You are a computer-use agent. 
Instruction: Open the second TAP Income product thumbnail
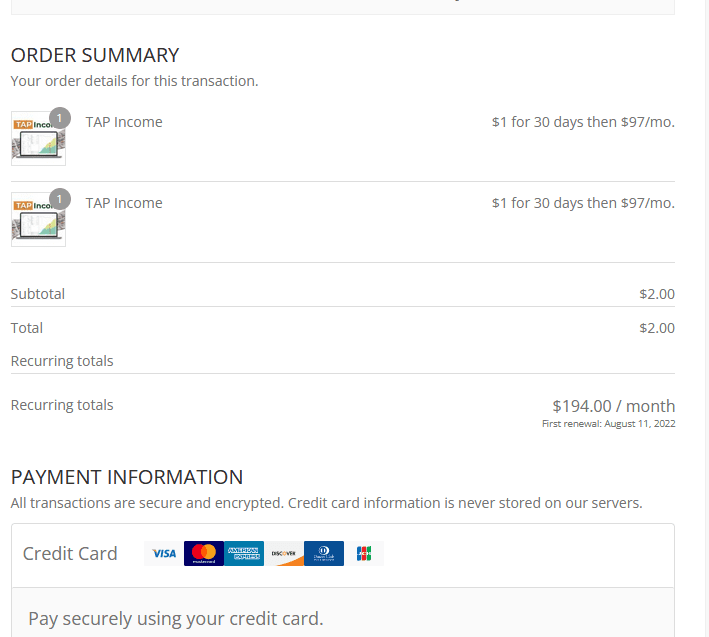click(37, 221)
